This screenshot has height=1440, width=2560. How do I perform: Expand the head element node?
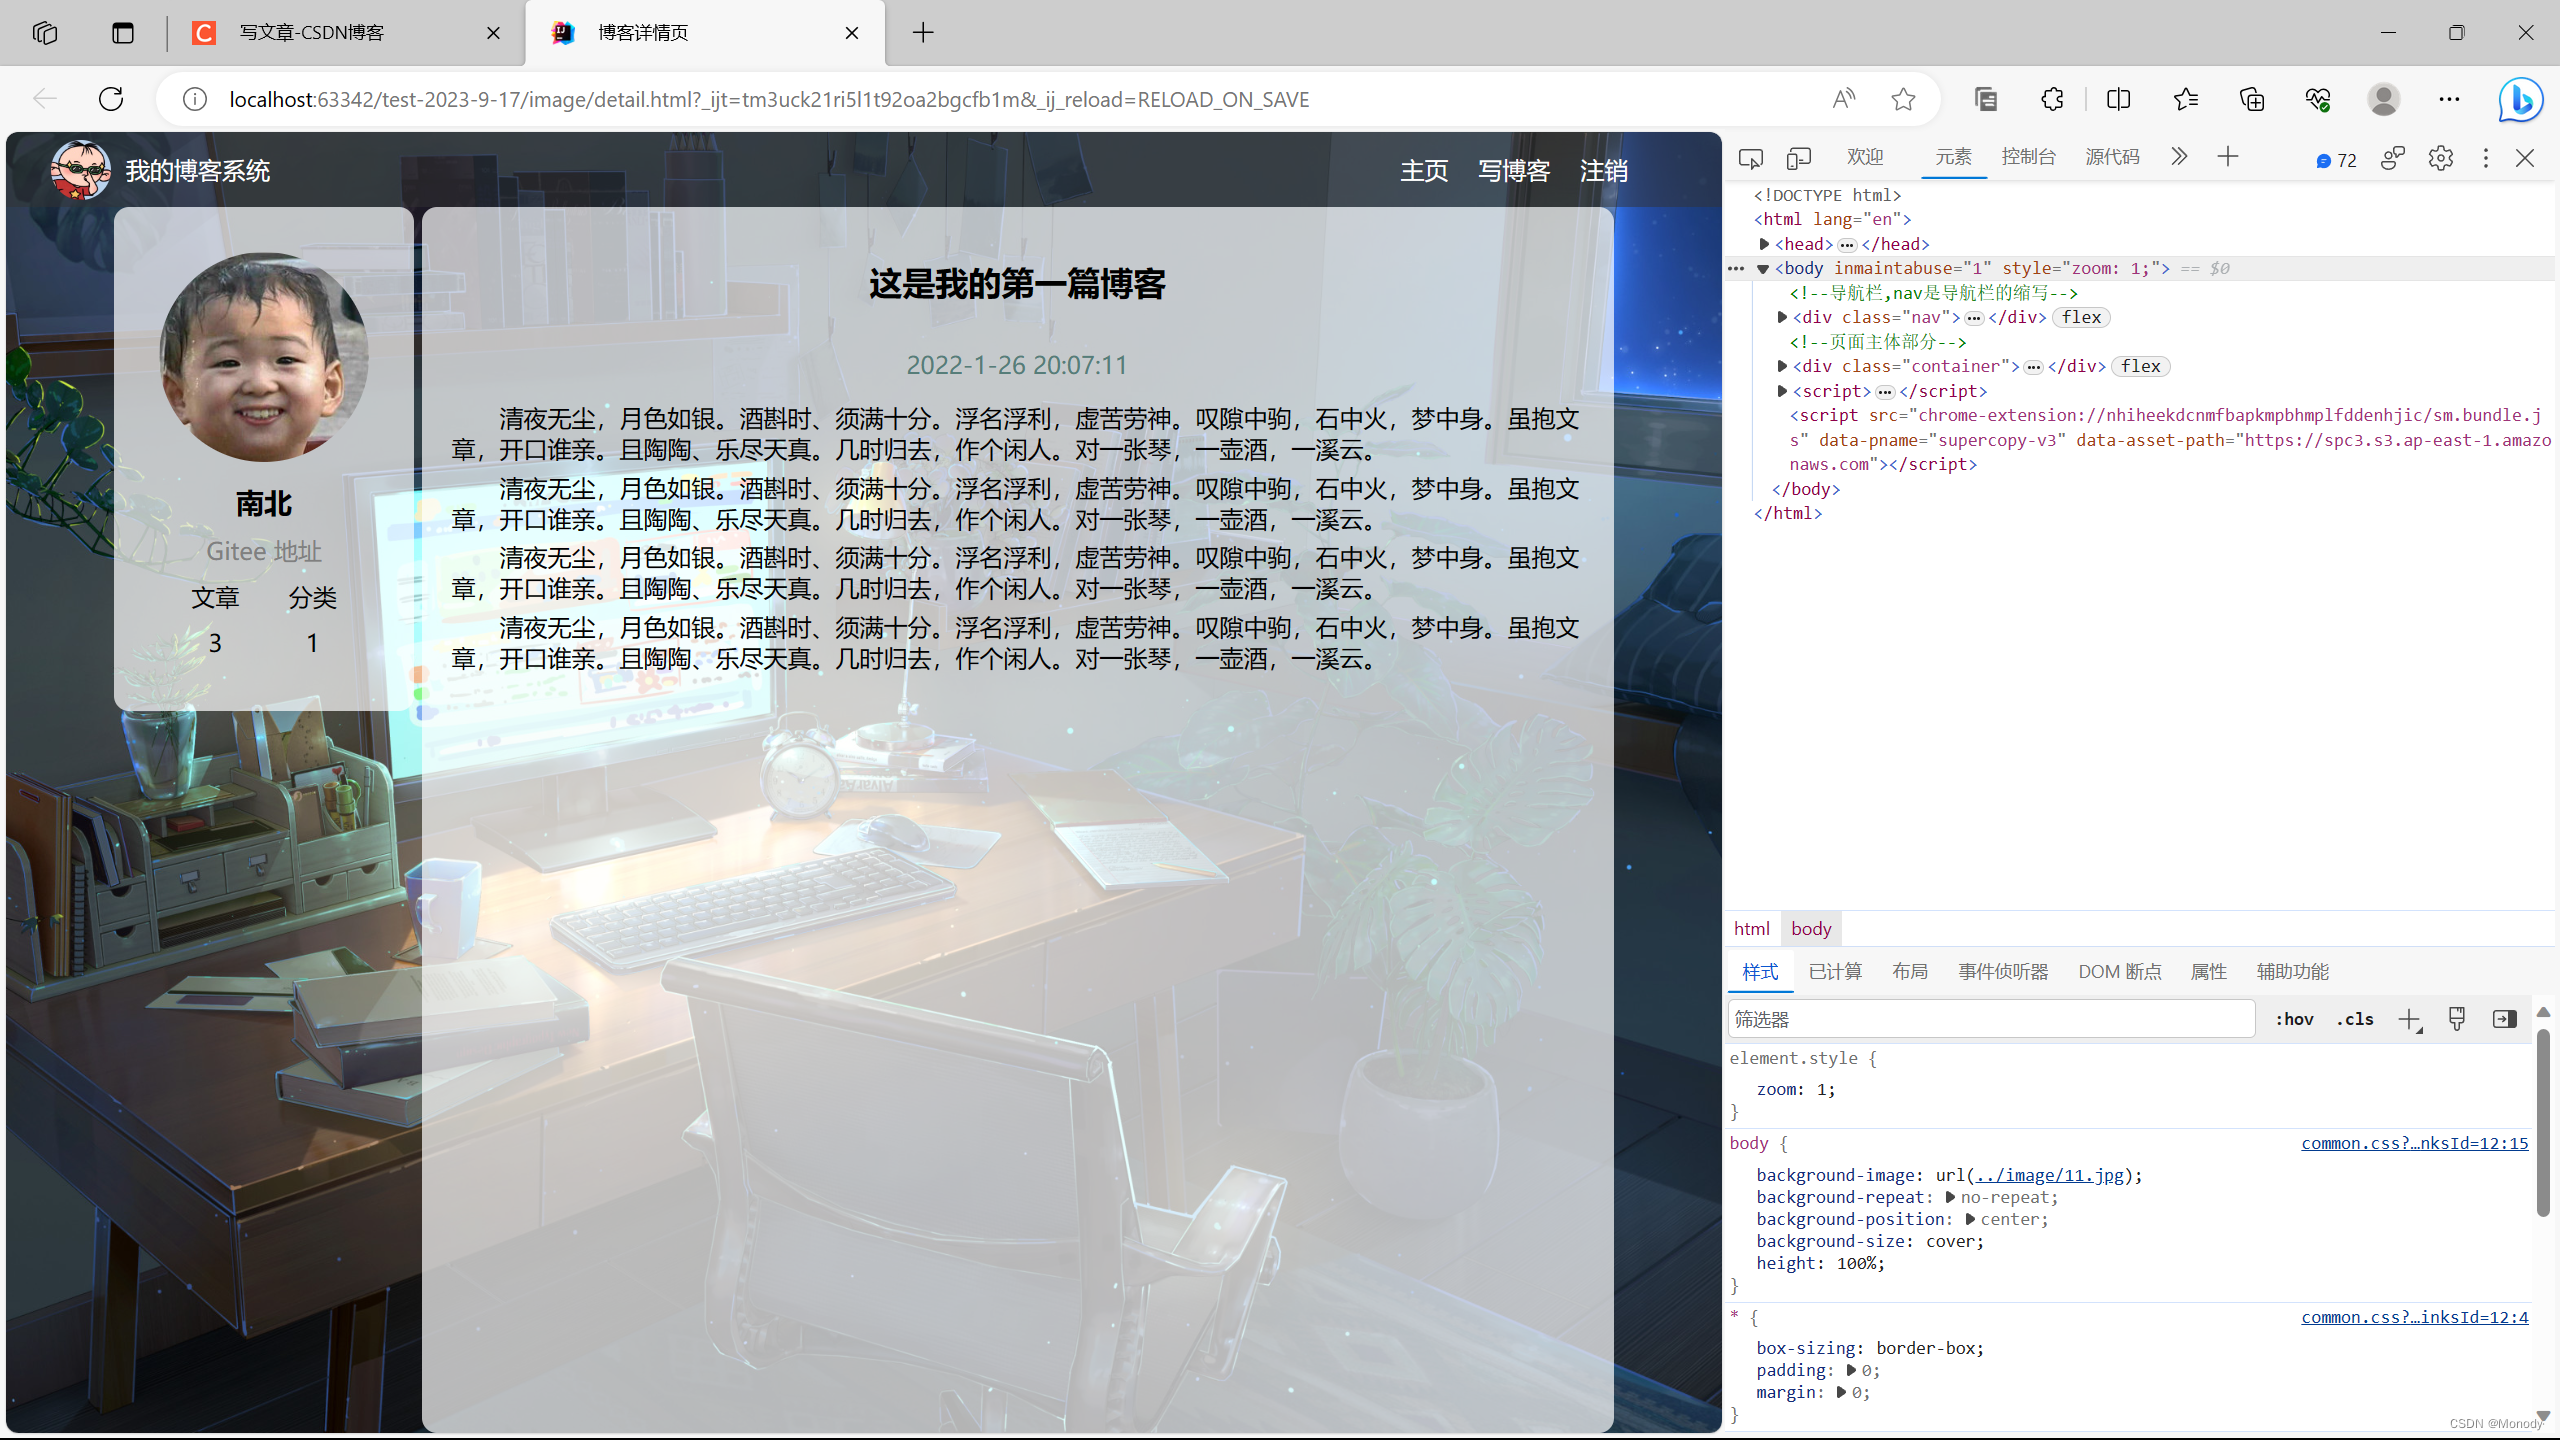[x=1765, y=244]
